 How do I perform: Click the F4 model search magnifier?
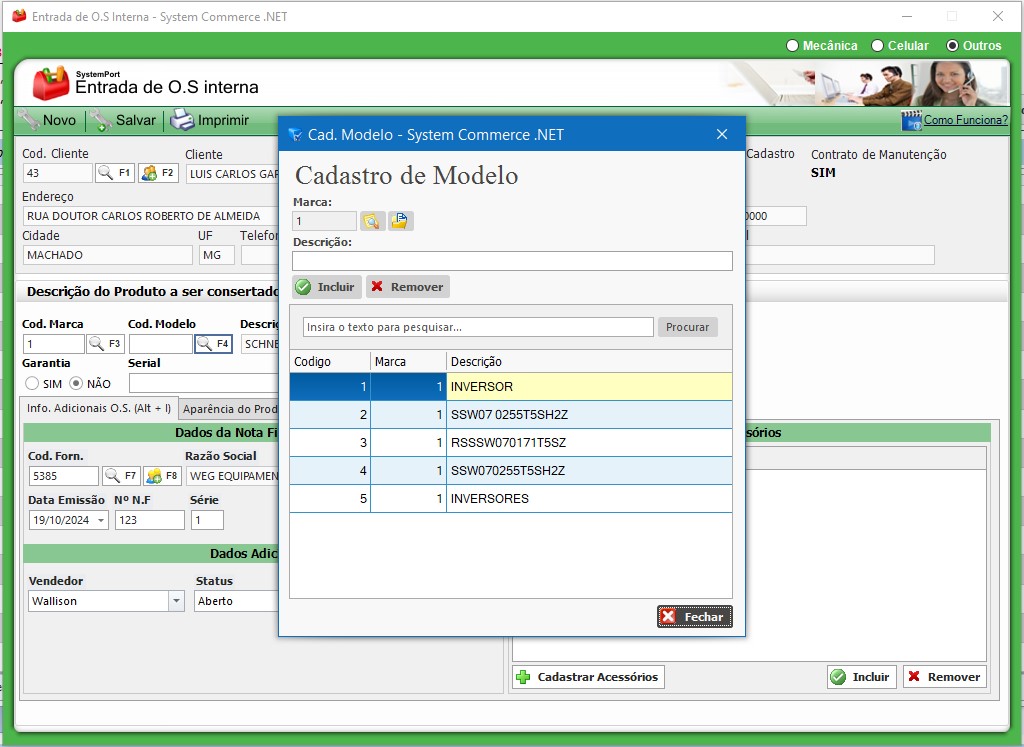[203, 344]
